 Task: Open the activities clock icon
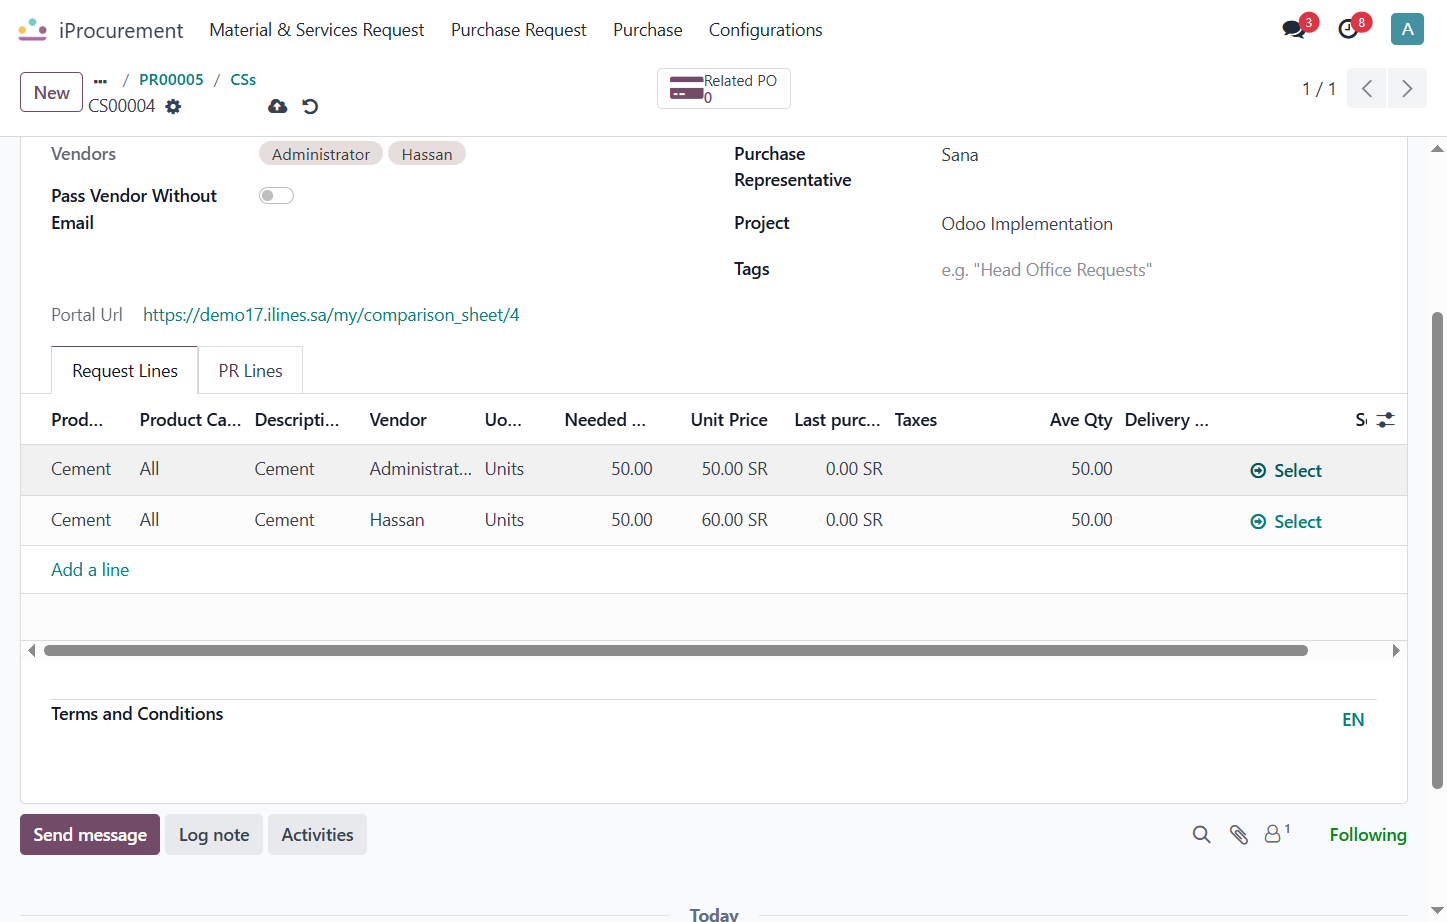[1348, 29]
